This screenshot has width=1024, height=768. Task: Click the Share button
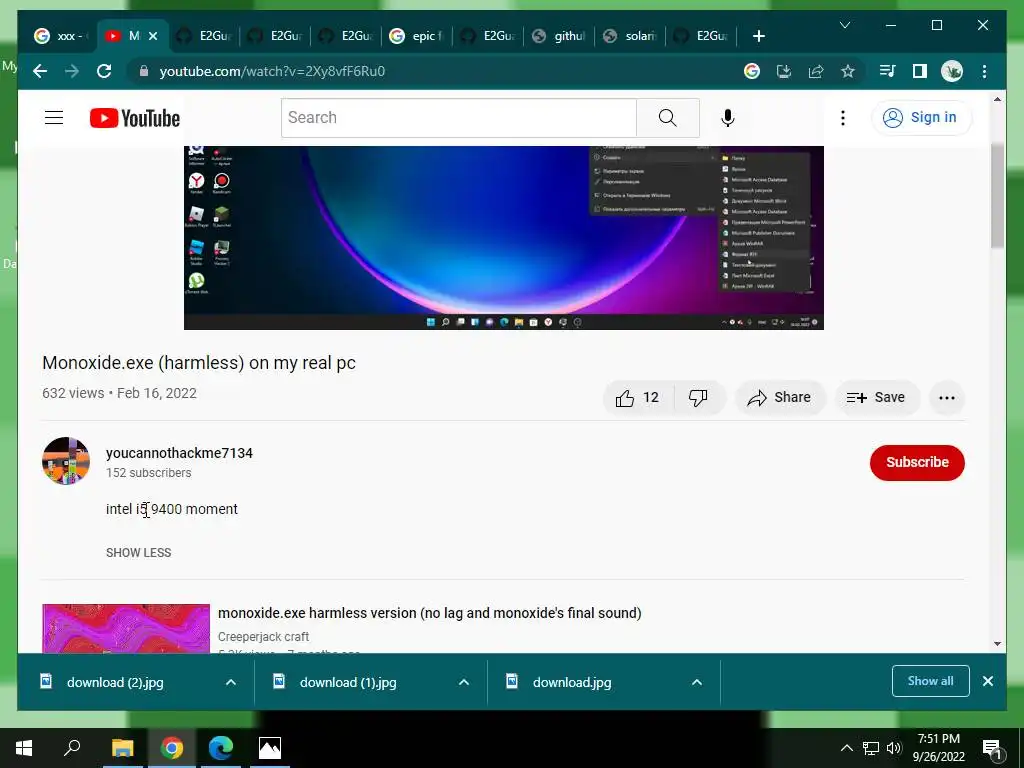point(780,398)
